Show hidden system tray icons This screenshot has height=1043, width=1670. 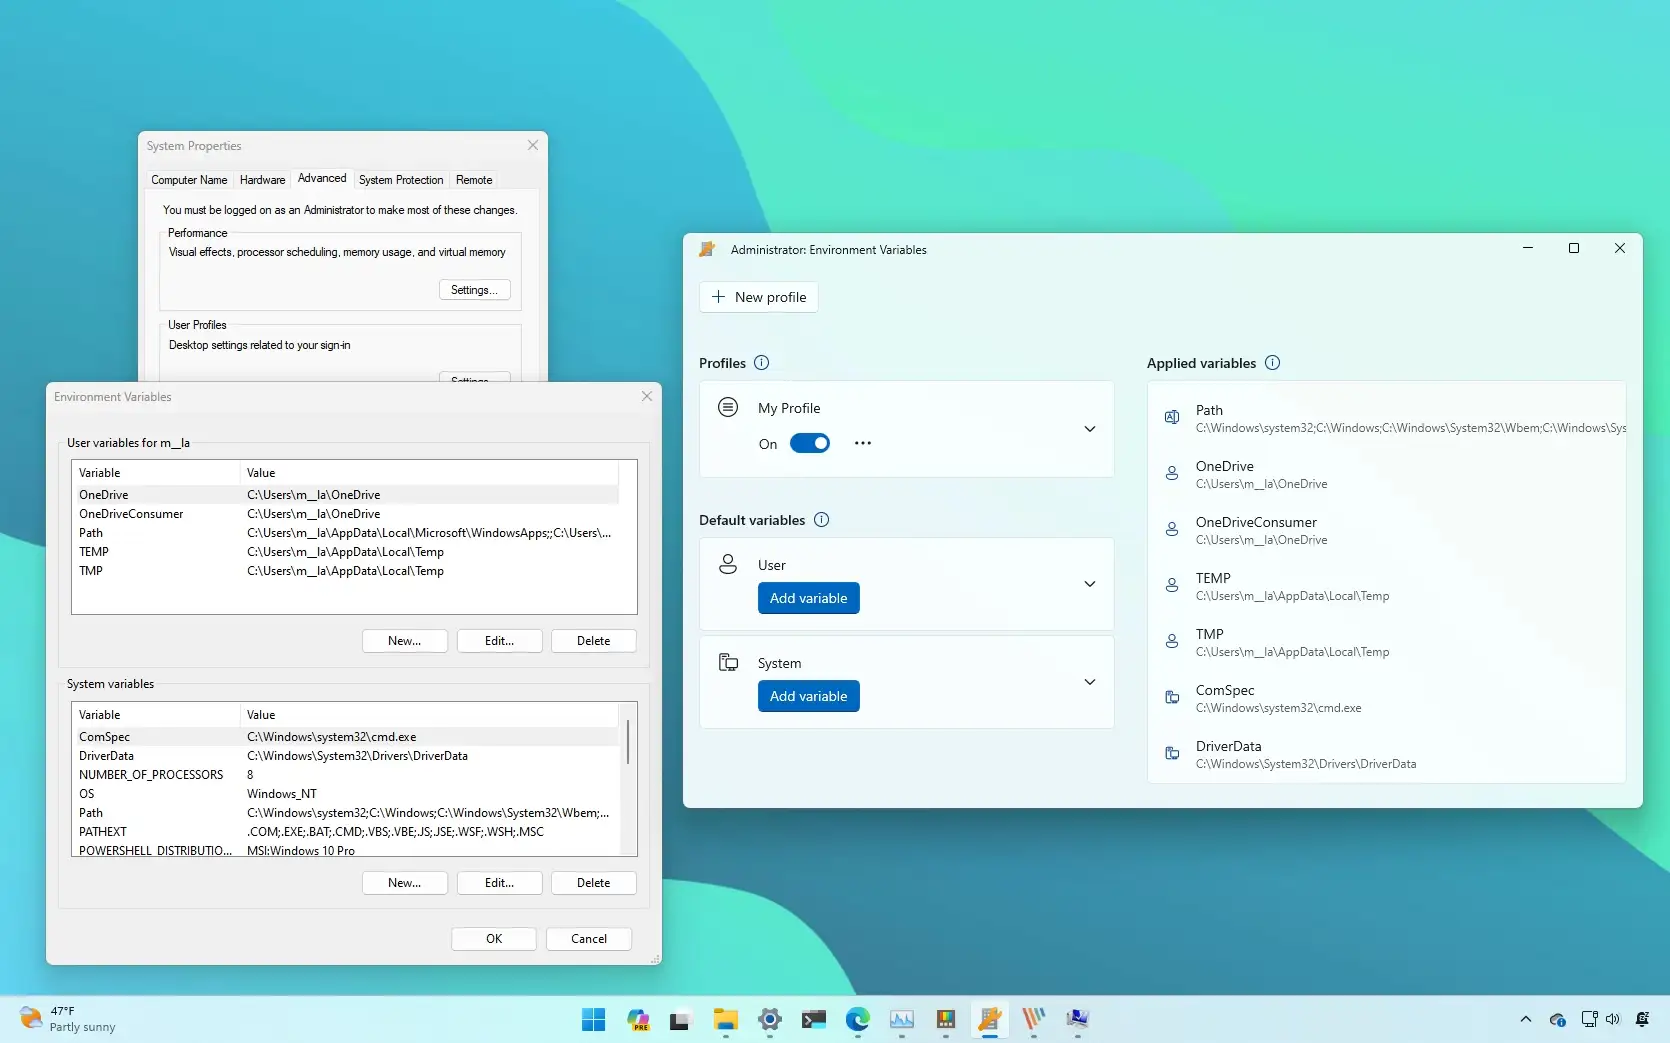(1525, 1019)
